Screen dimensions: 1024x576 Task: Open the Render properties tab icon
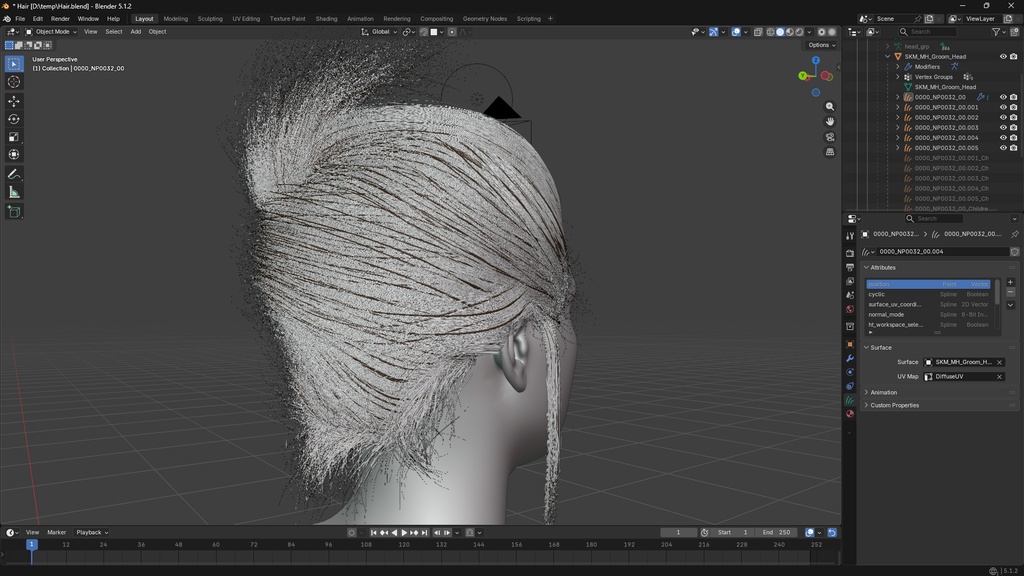tap(850, 253)
